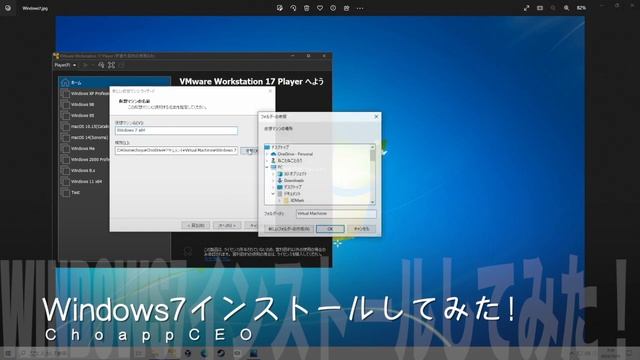
Task: Select the Windows 98 virtual machine
Action: pos(85,104)
